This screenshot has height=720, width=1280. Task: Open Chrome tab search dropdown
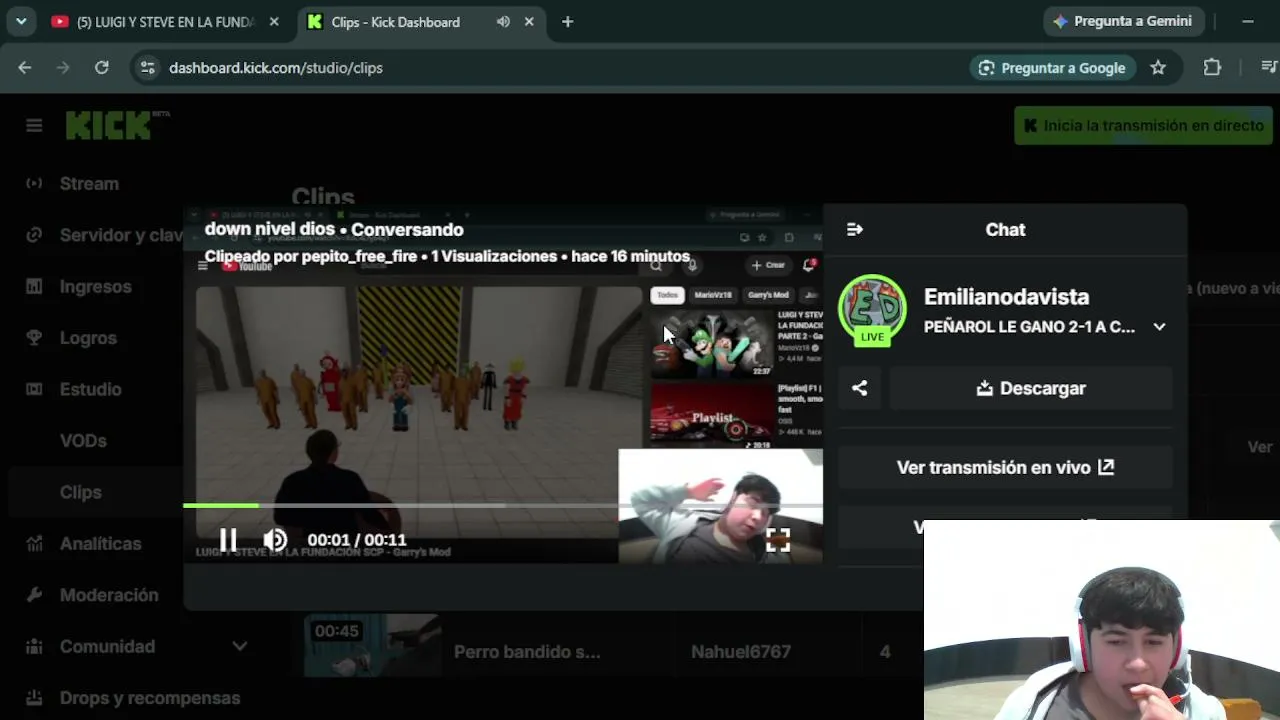21,21
